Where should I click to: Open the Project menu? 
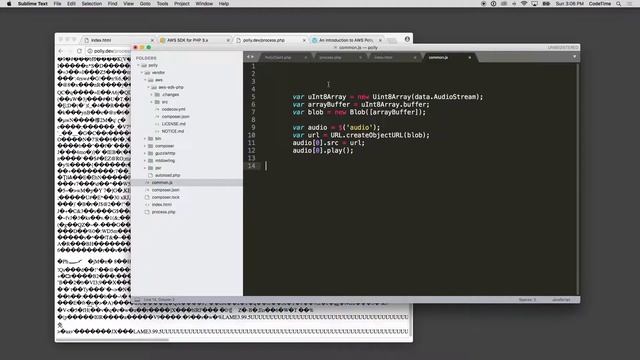(182, 4)
